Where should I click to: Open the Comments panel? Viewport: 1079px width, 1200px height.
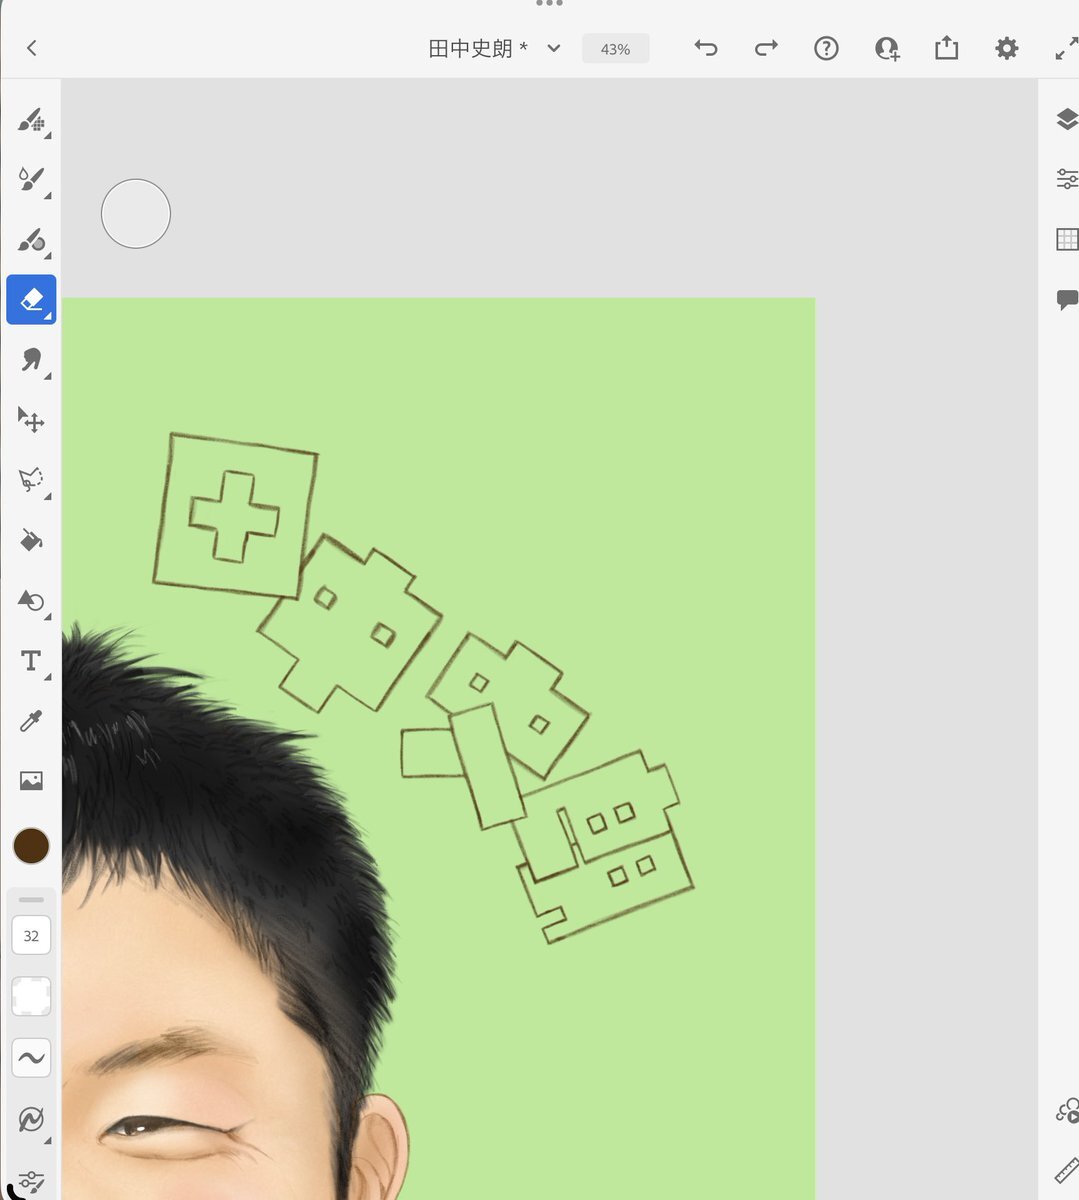[x=1067, y=299]
